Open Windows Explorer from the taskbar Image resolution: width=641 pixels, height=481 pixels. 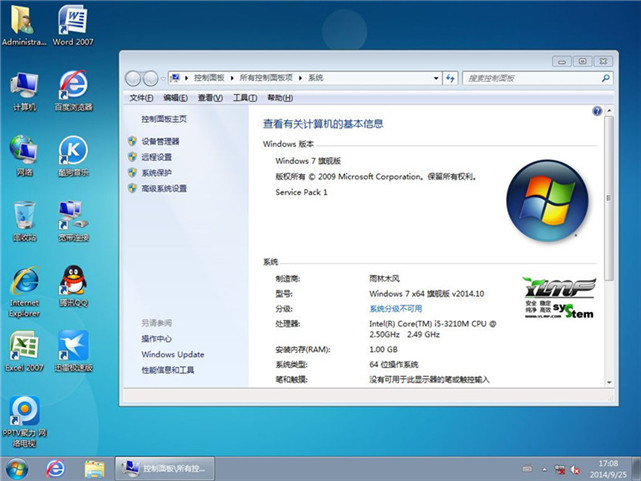(x=94, y=469)
